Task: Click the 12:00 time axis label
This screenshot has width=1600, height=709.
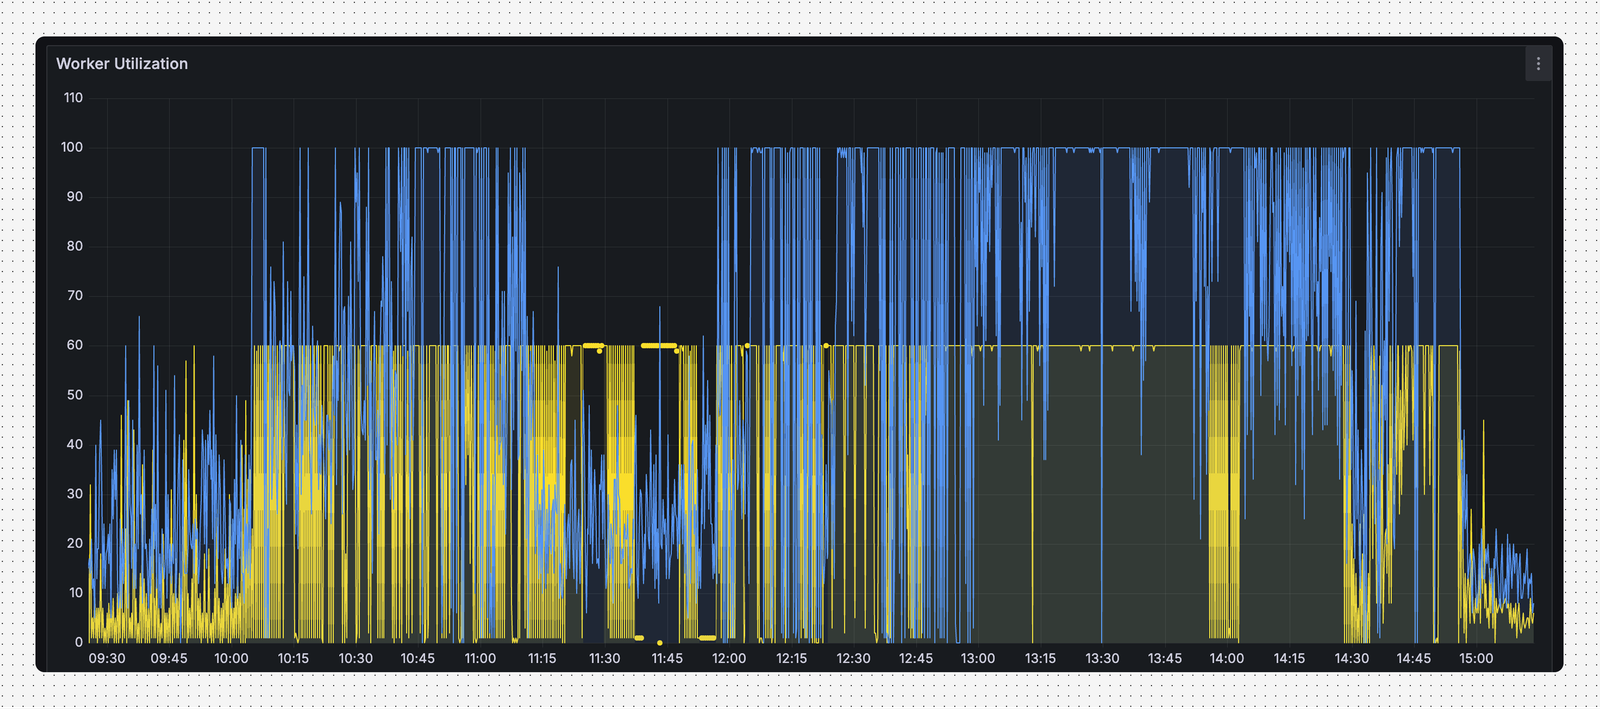Action: pos(729,659)
